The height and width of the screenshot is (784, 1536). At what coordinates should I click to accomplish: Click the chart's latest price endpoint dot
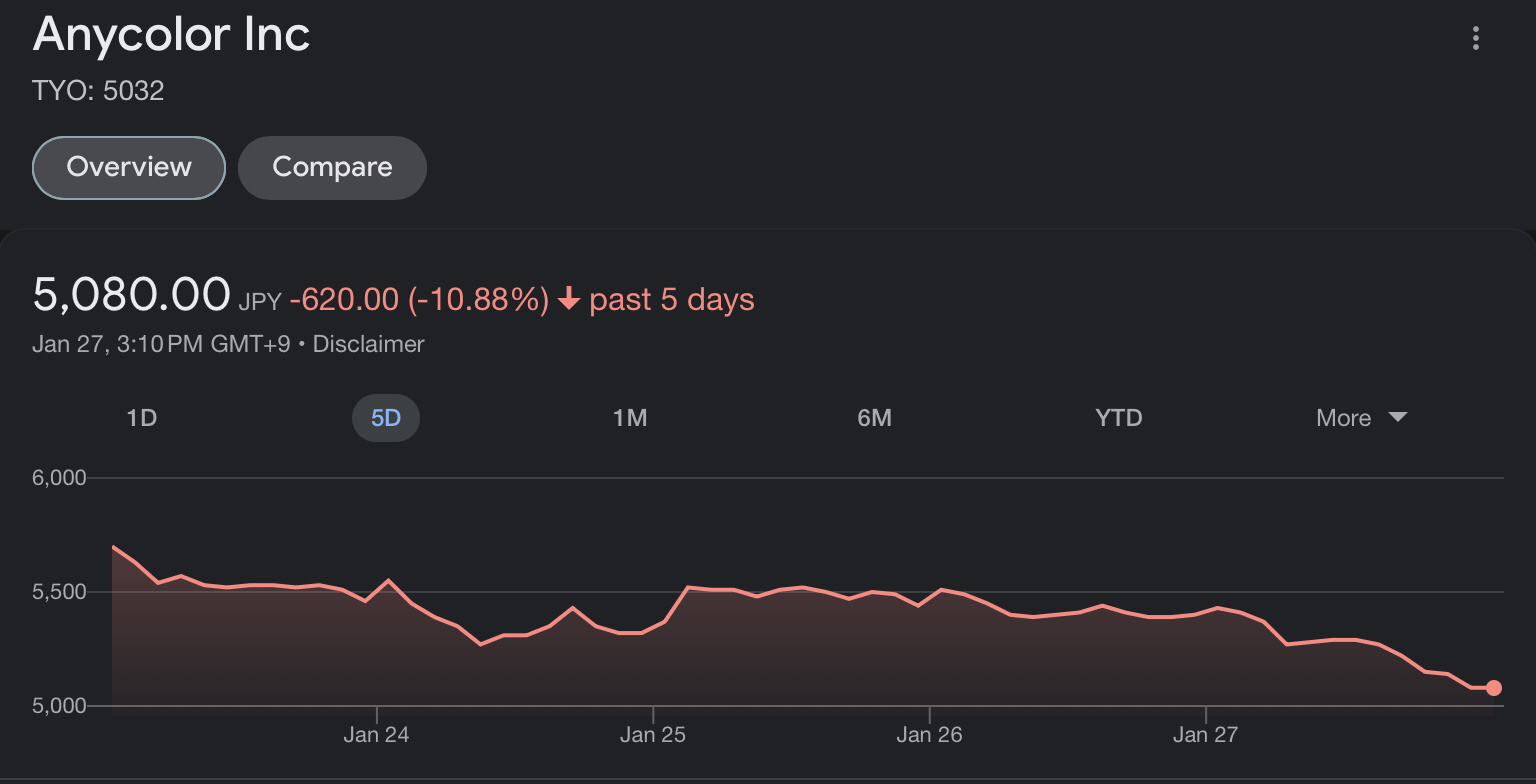tap(1494, 688)
